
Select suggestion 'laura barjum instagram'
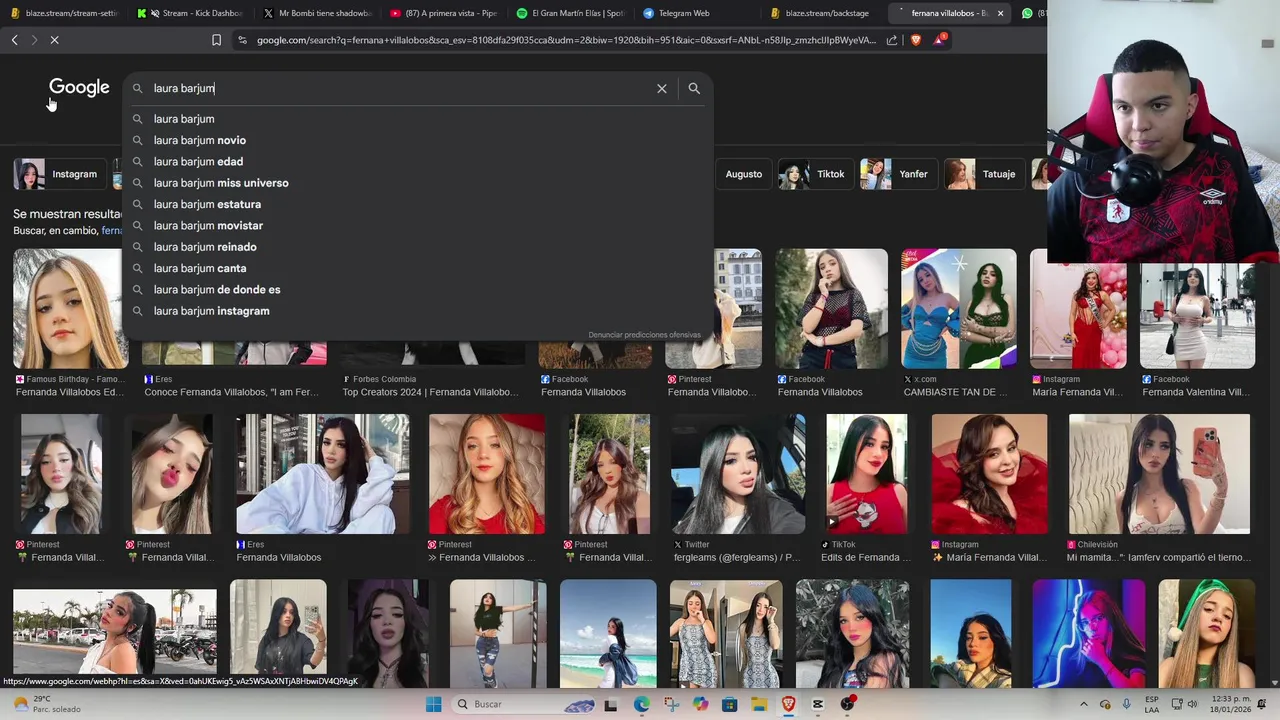point(418,311)
